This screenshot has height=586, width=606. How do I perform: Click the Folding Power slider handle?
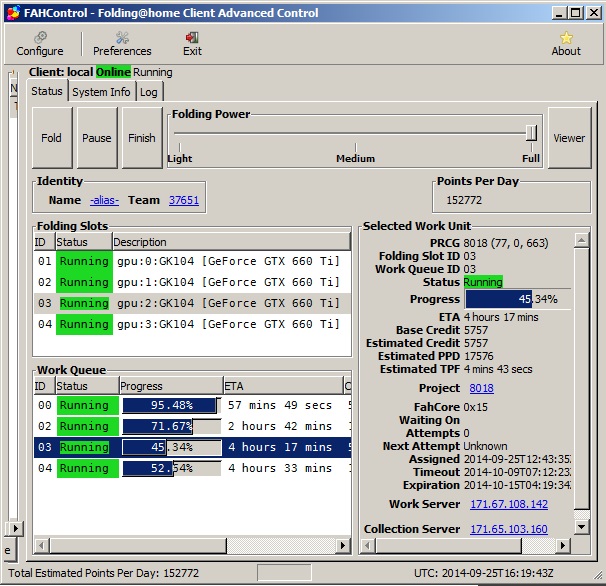[x=532, y=133]
